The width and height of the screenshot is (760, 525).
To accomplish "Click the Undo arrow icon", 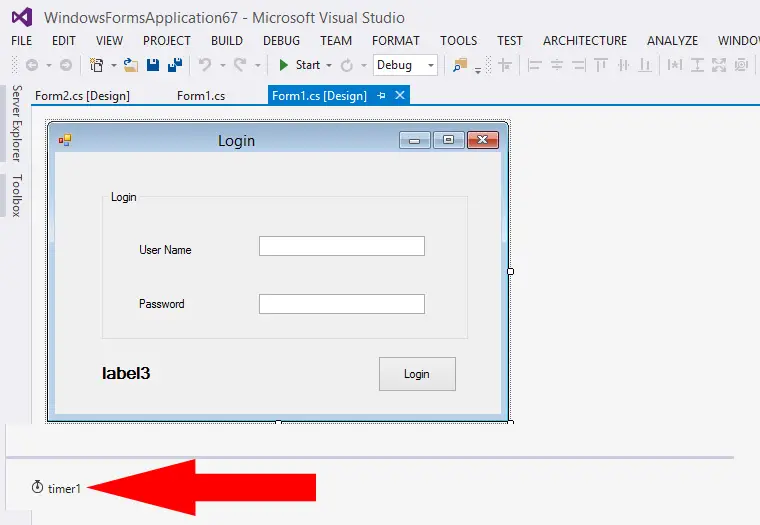I will click(x=205, y=65).
